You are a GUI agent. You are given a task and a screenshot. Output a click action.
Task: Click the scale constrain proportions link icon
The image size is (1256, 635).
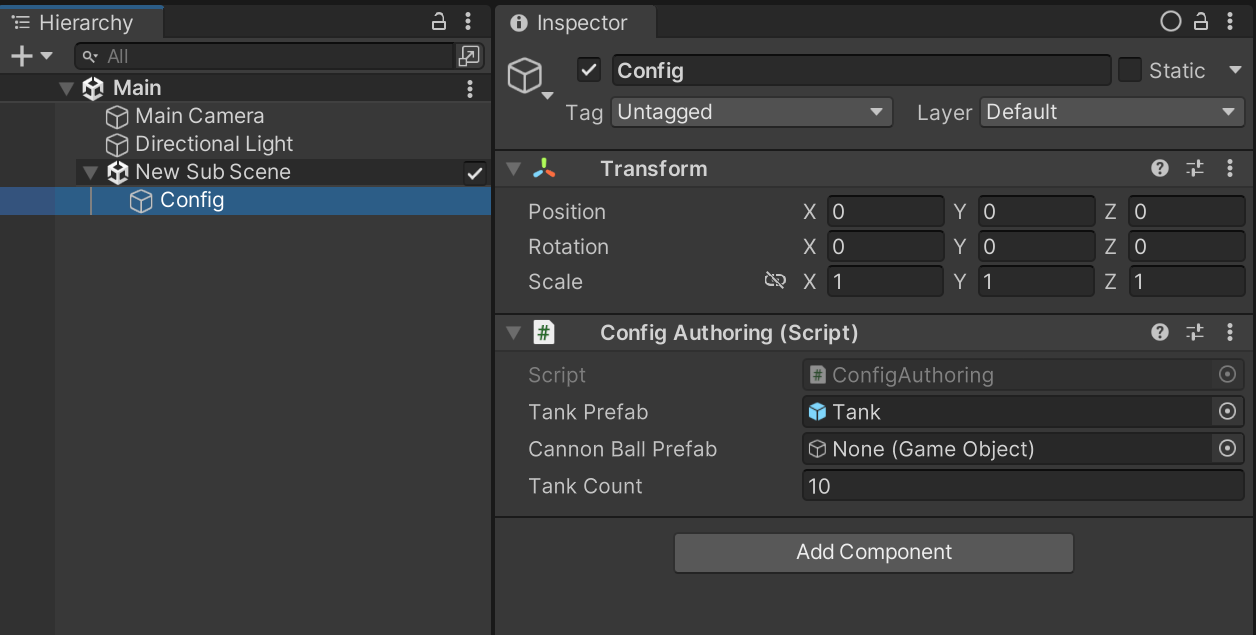click(x=775, y=282)
